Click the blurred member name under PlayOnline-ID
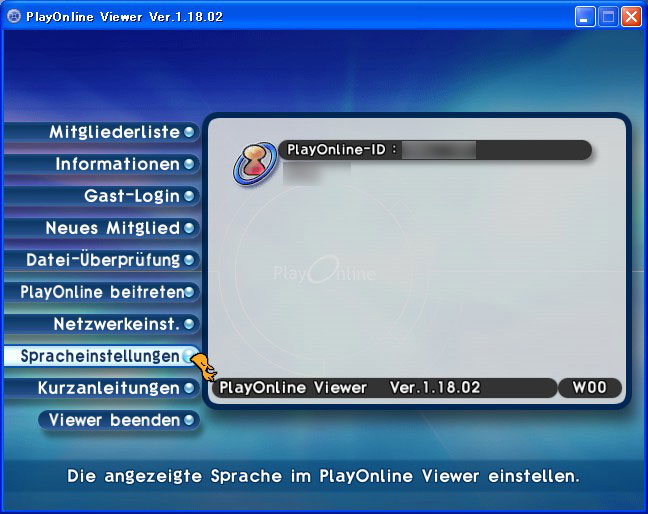The width and height of the screenshot is (648, 514). pos(317,173)
